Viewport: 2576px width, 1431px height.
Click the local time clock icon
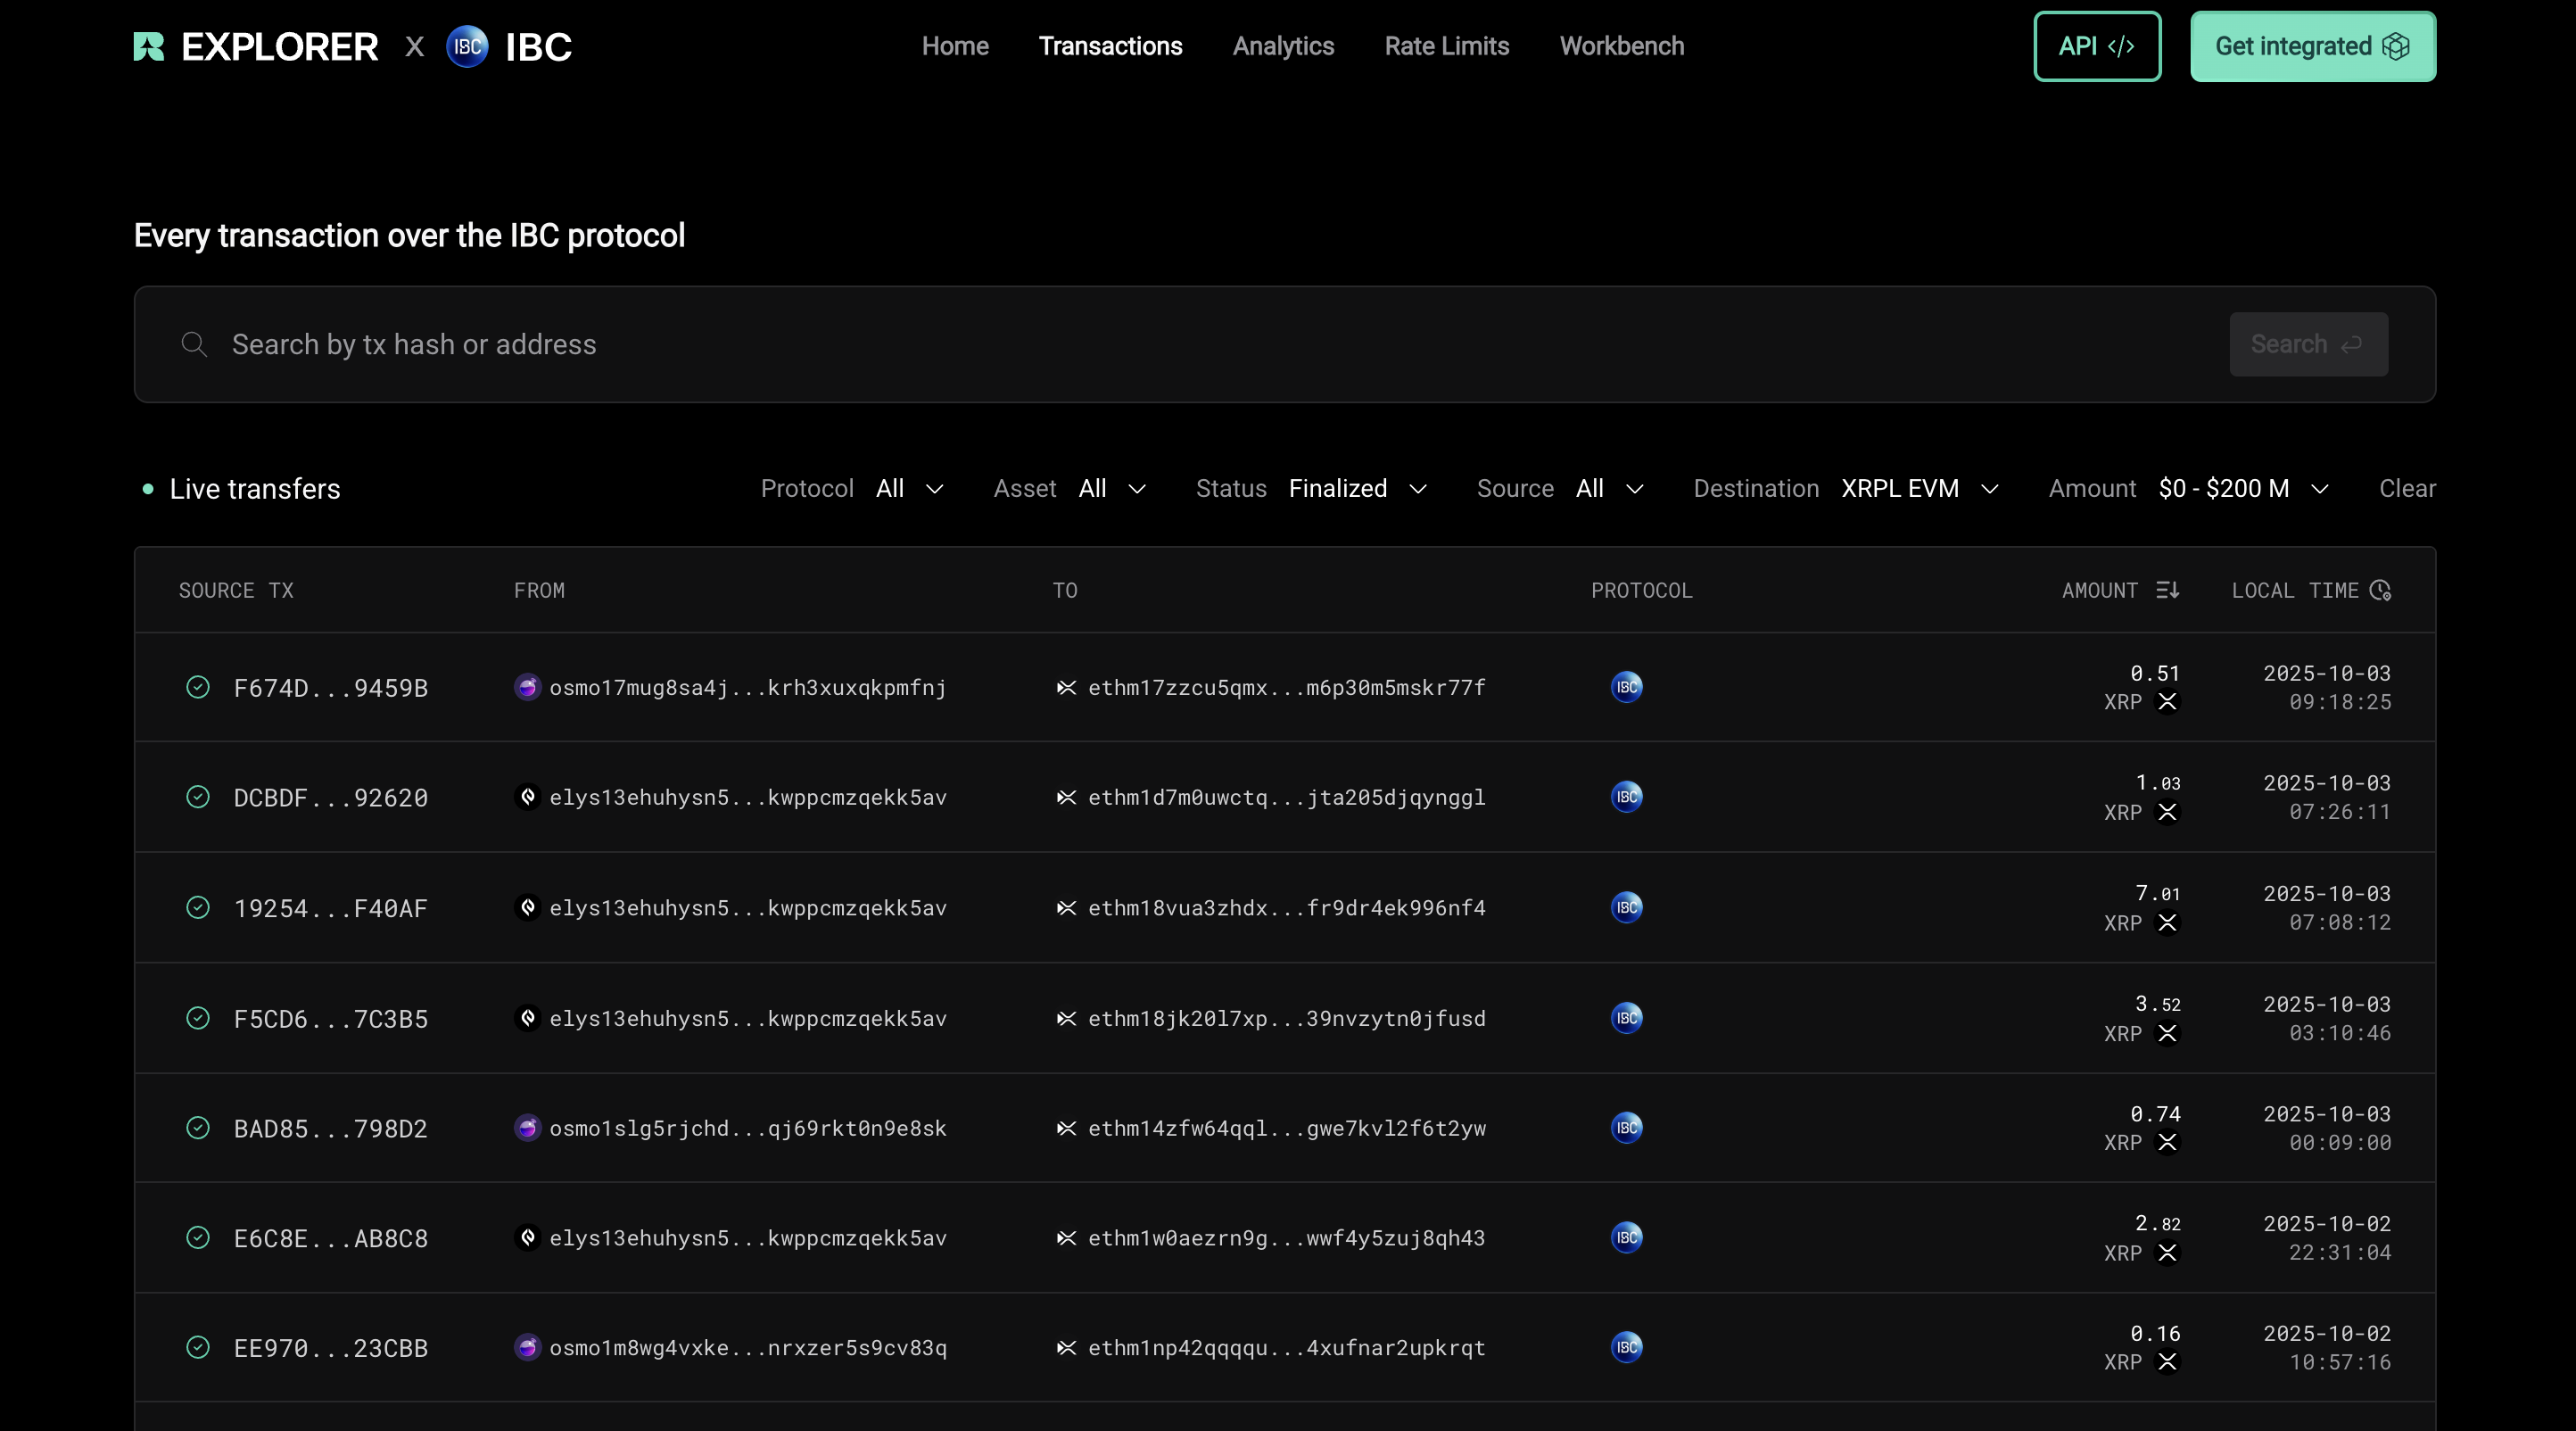[2380, 590]
